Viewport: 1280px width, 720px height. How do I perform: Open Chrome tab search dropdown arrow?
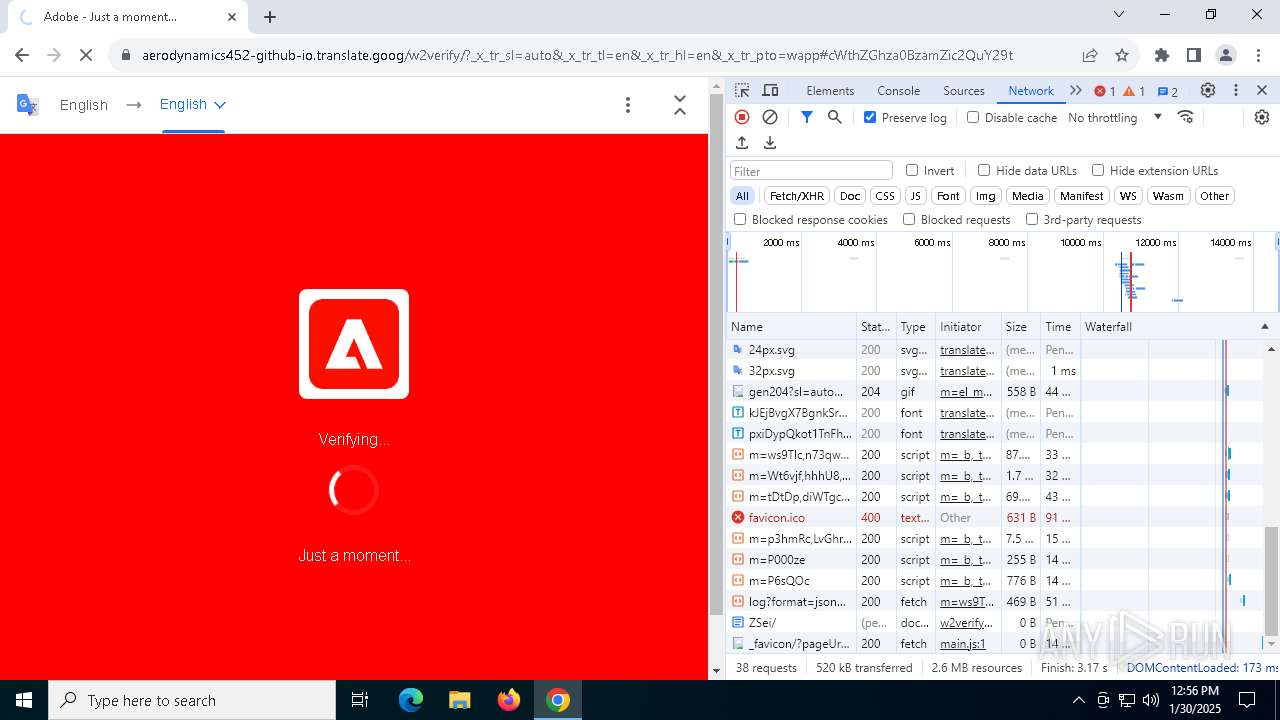tap(1119, 14)
